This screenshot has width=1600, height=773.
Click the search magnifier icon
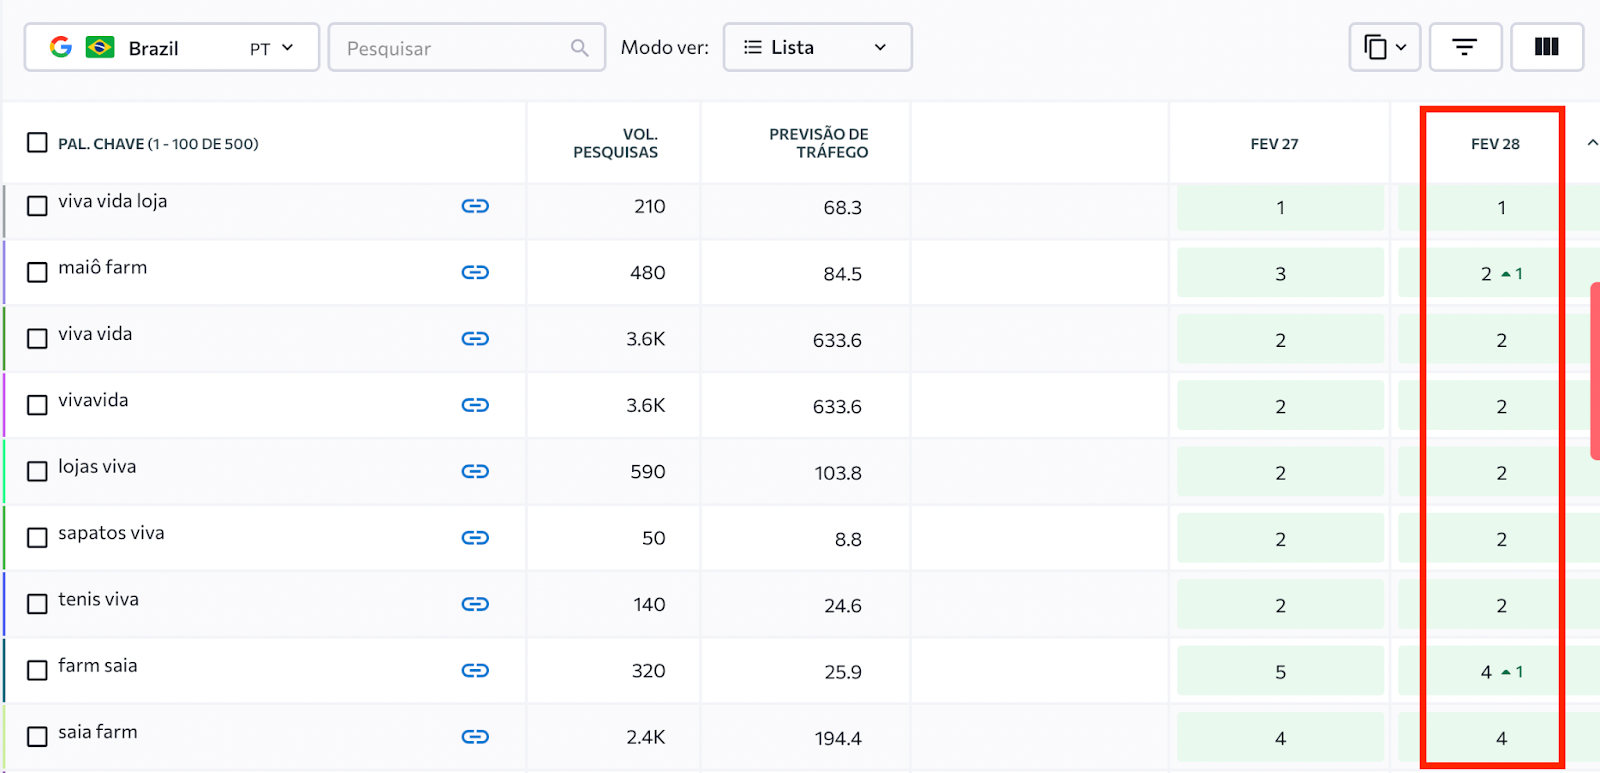coord(580,48)
